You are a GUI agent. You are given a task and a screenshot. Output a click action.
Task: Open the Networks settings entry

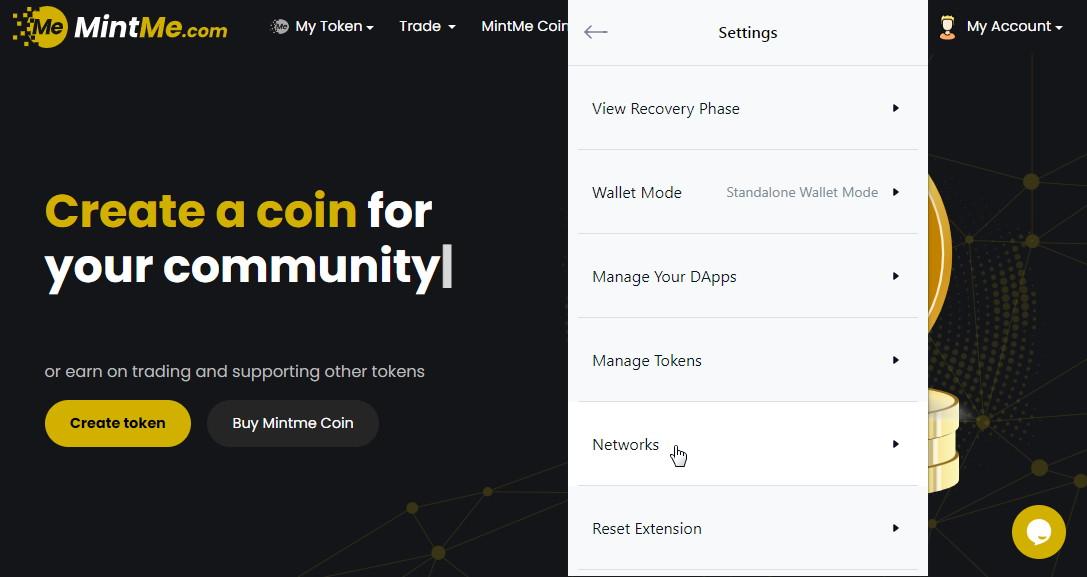pyautogui.click(x=626, y=445)
